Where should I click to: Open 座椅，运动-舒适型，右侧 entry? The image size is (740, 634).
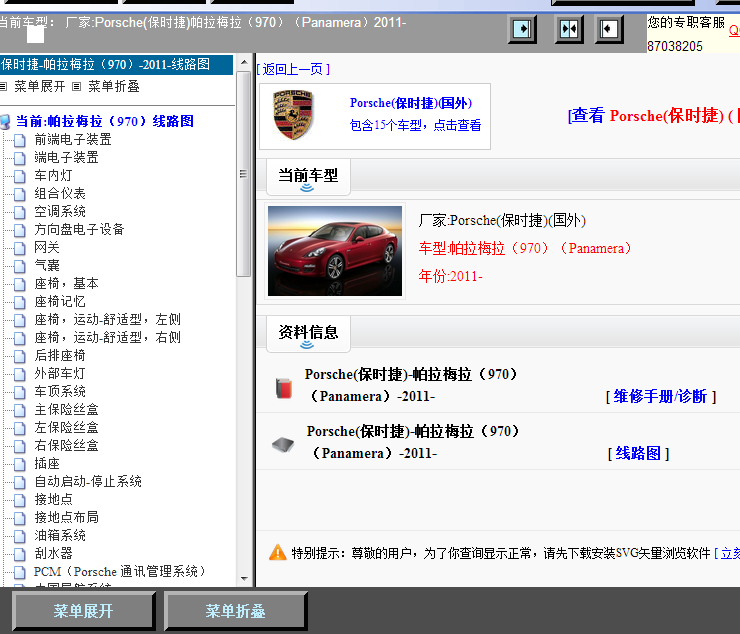[x=108, y=338]
